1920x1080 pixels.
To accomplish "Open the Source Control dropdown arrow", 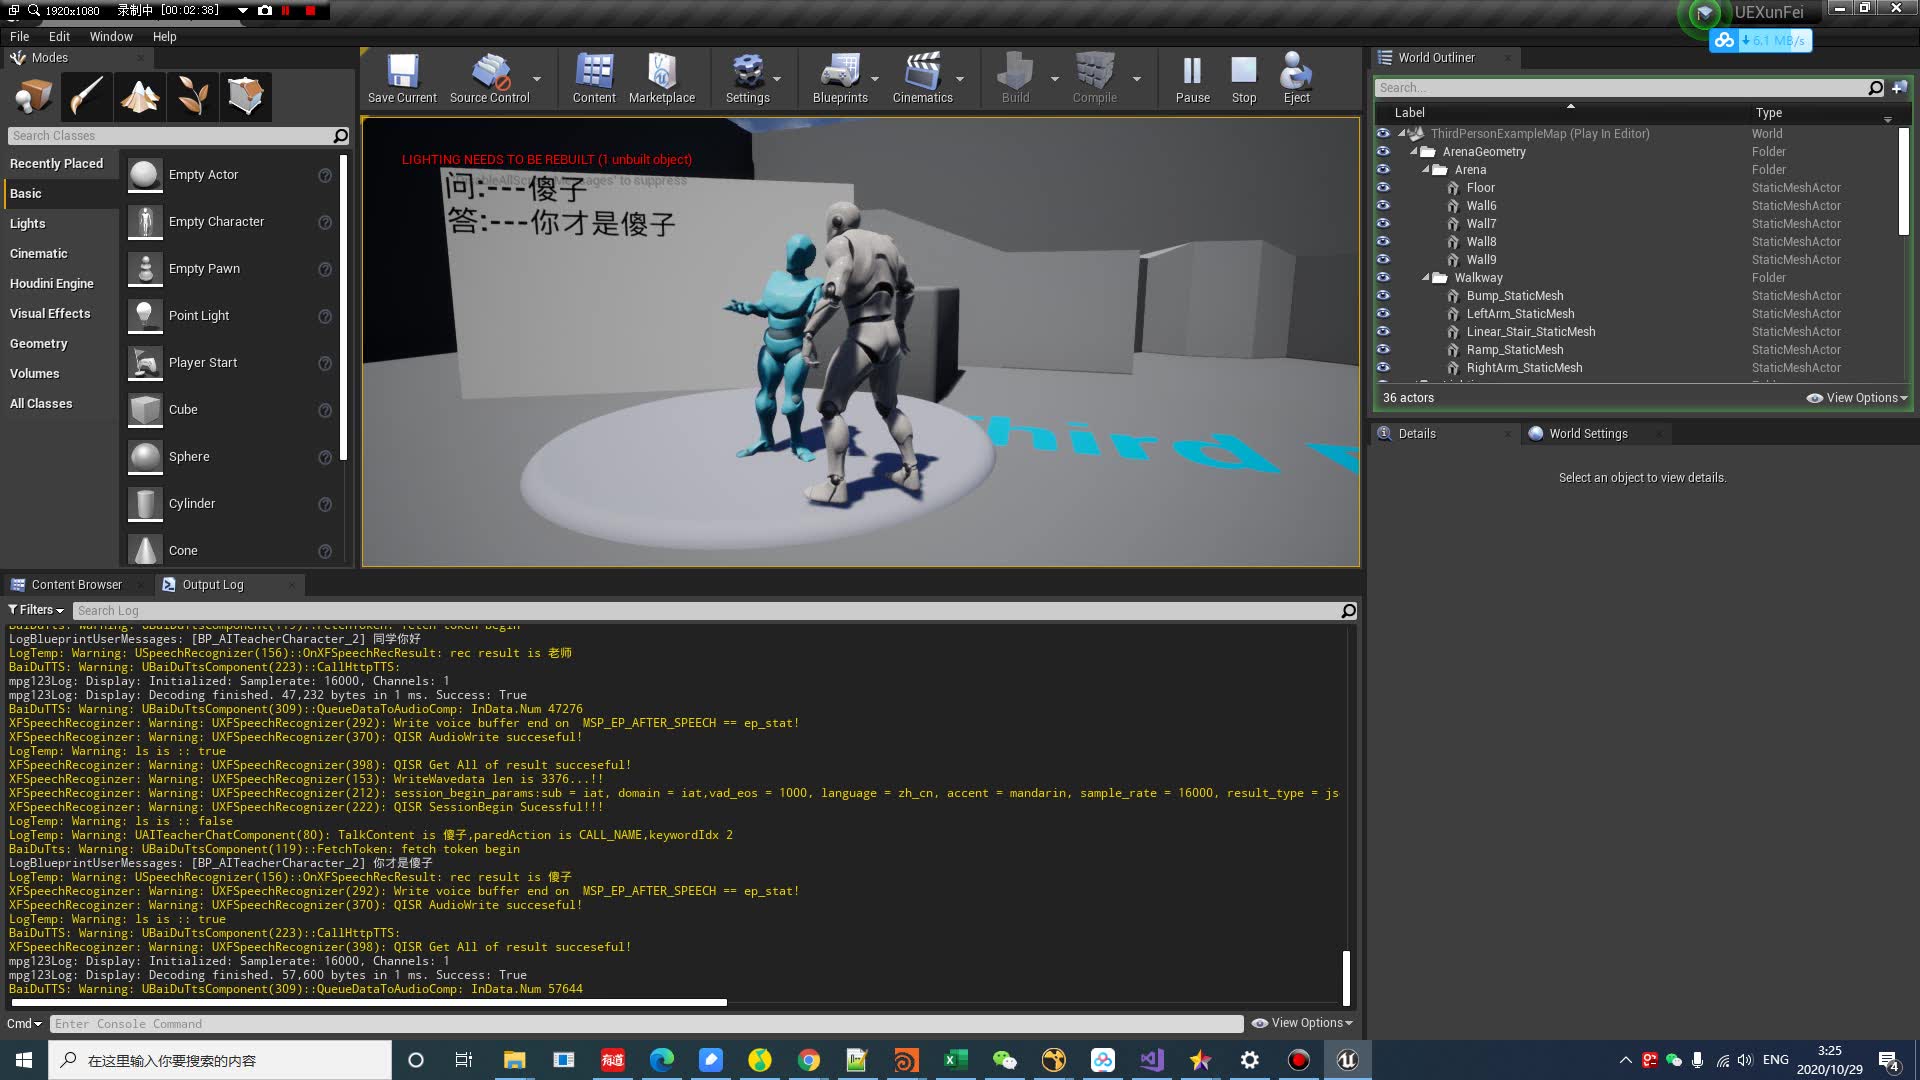I will click(537, 79).
